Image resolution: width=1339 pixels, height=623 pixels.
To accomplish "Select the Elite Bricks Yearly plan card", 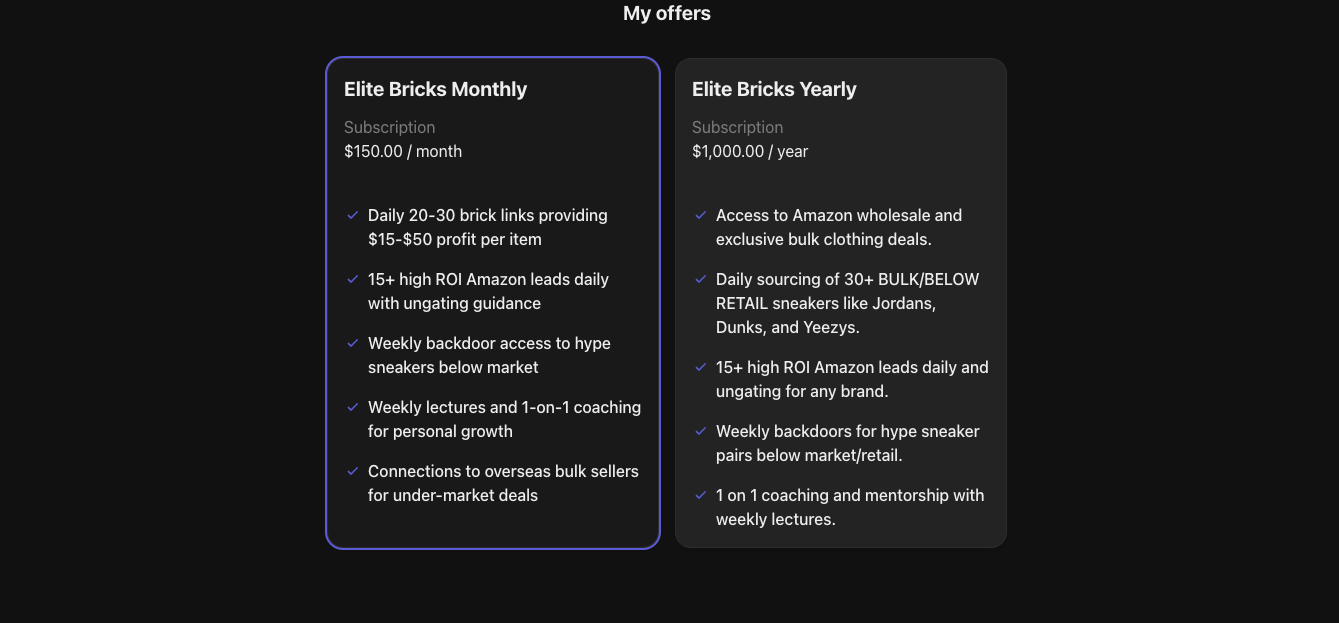I will point(840,300).
